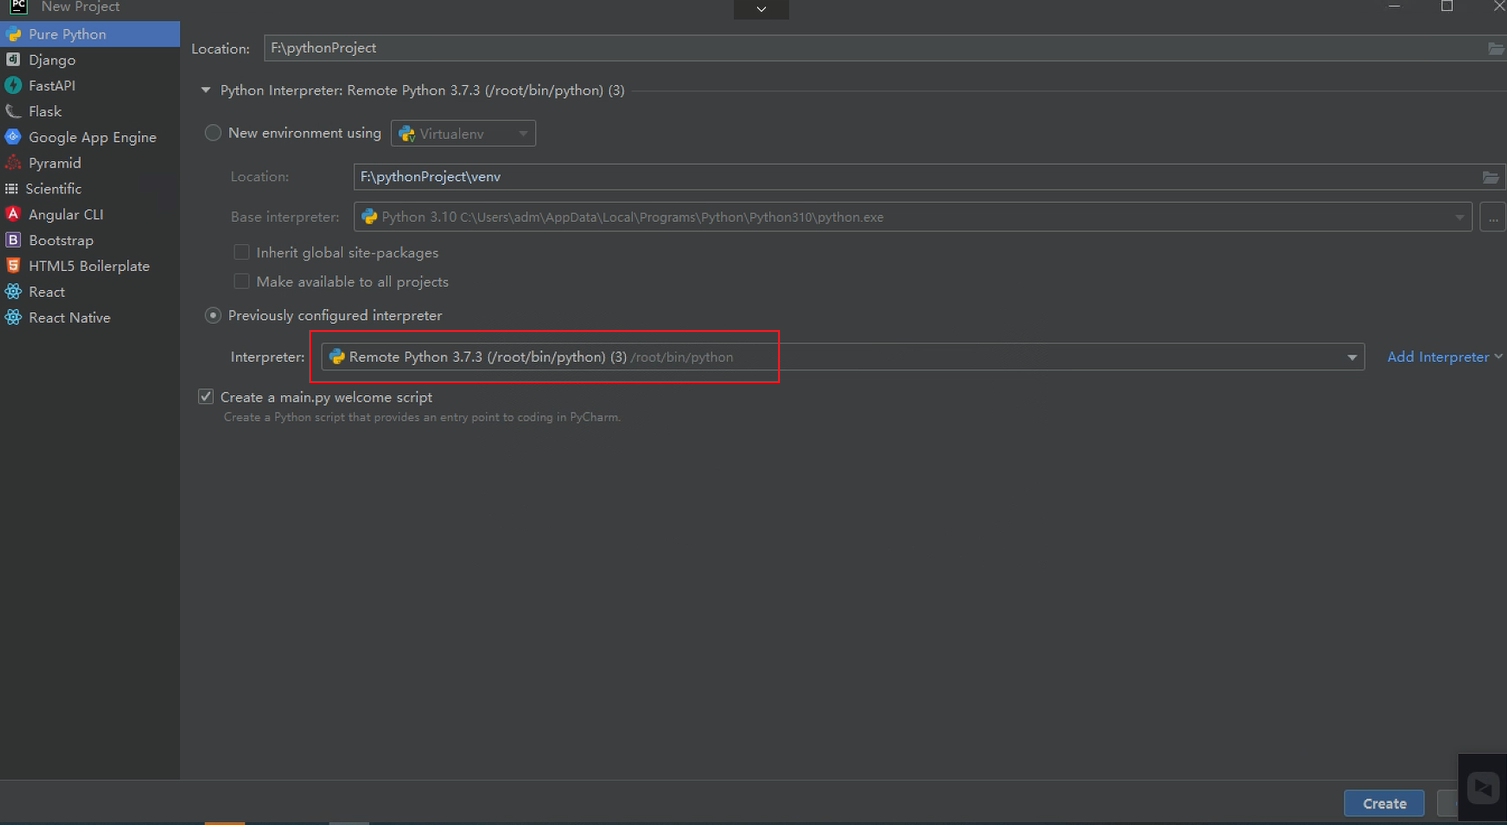This screenshot has height=825, width=1507.
Task: Browse folders for the project Location field
Action: pyautogui.click(x=1495, y=48)
